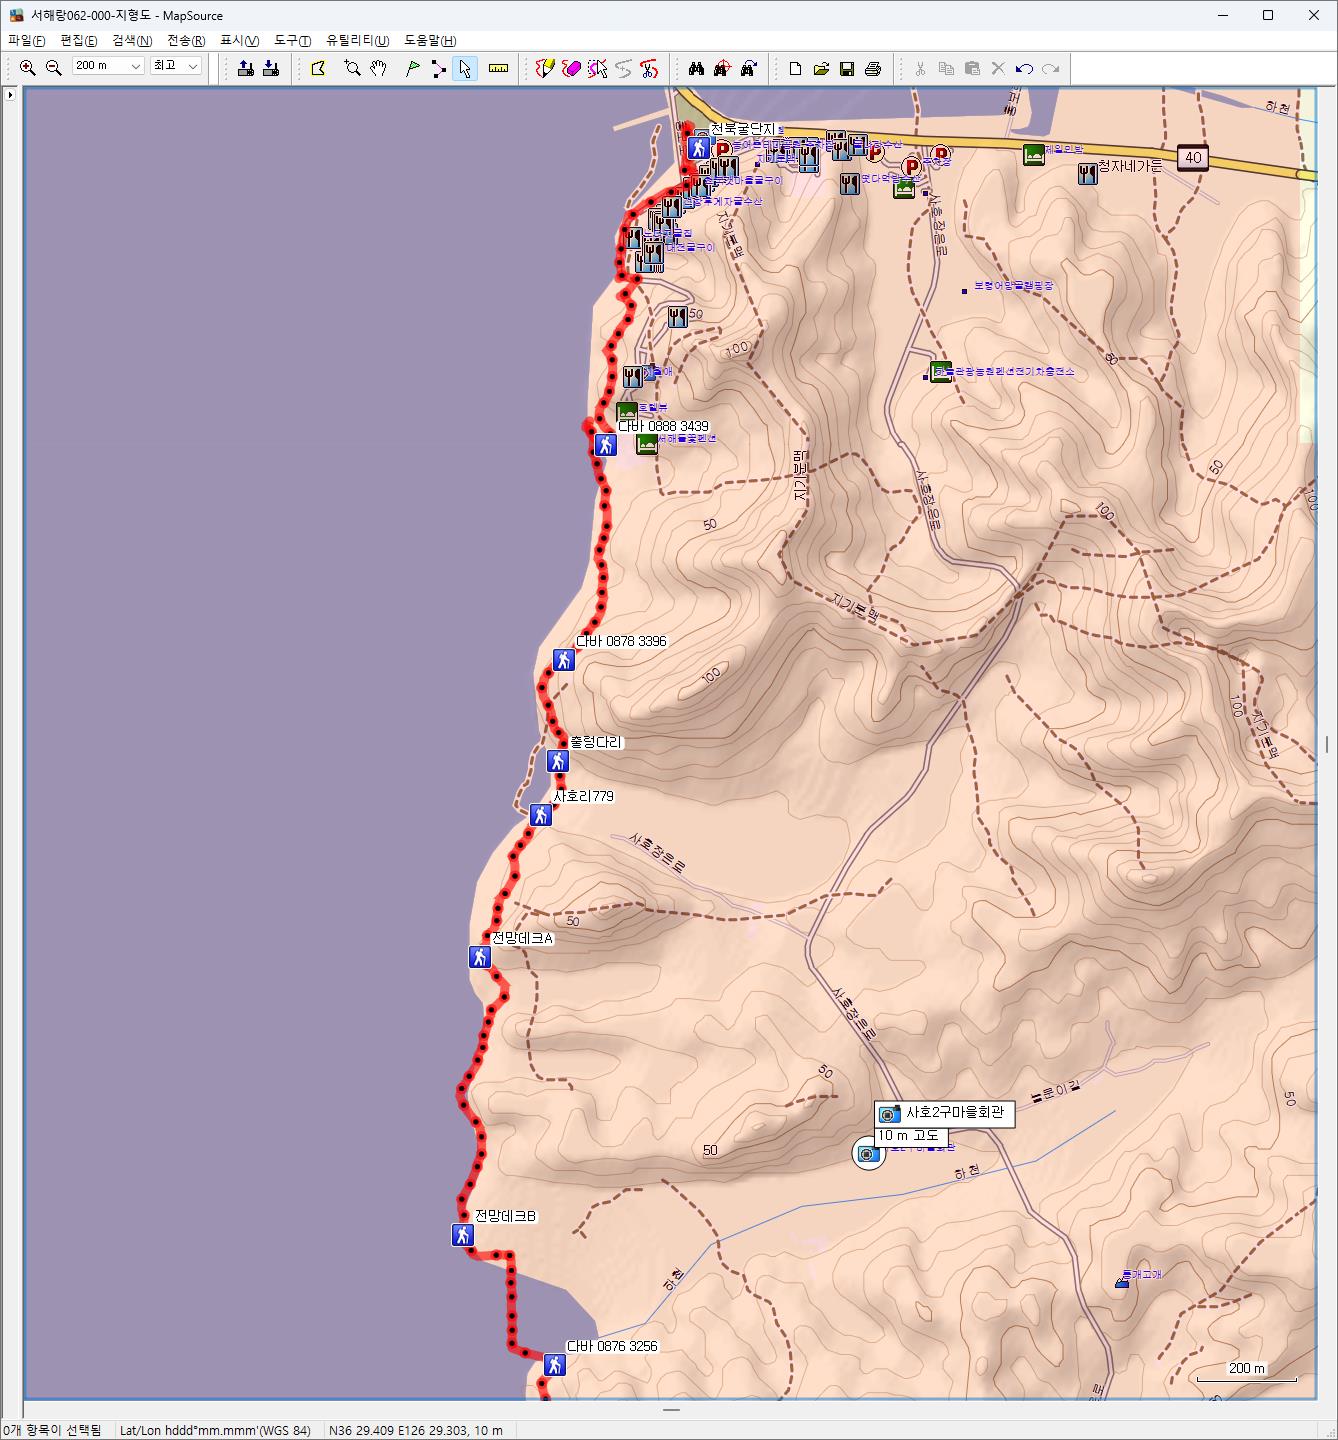Click the zoom out magnifier icon
This screenshot has width=1338, height=1440.
(54, 68)
